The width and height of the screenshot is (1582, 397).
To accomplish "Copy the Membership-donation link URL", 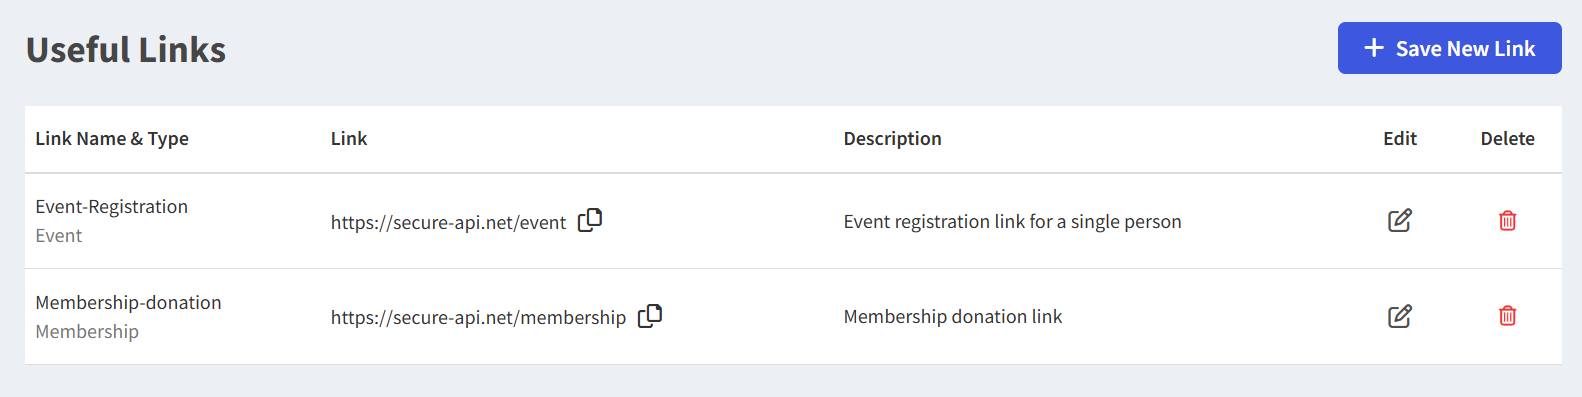I will coord(650,316).
